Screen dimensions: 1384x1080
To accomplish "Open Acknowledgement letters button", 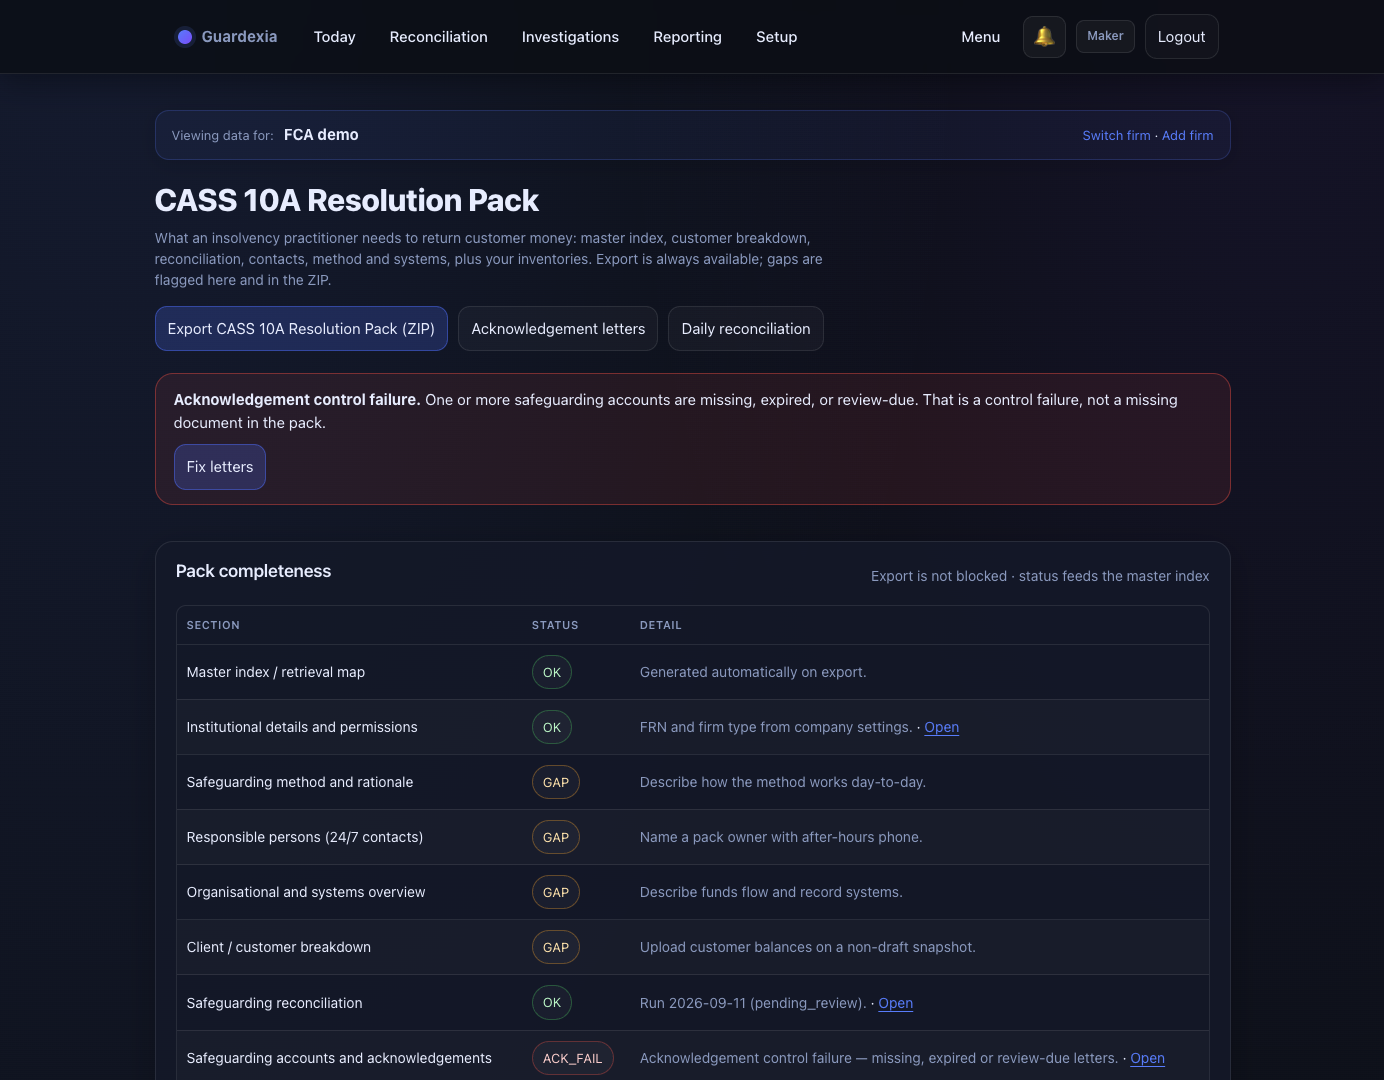I will (x=558, y=329).
